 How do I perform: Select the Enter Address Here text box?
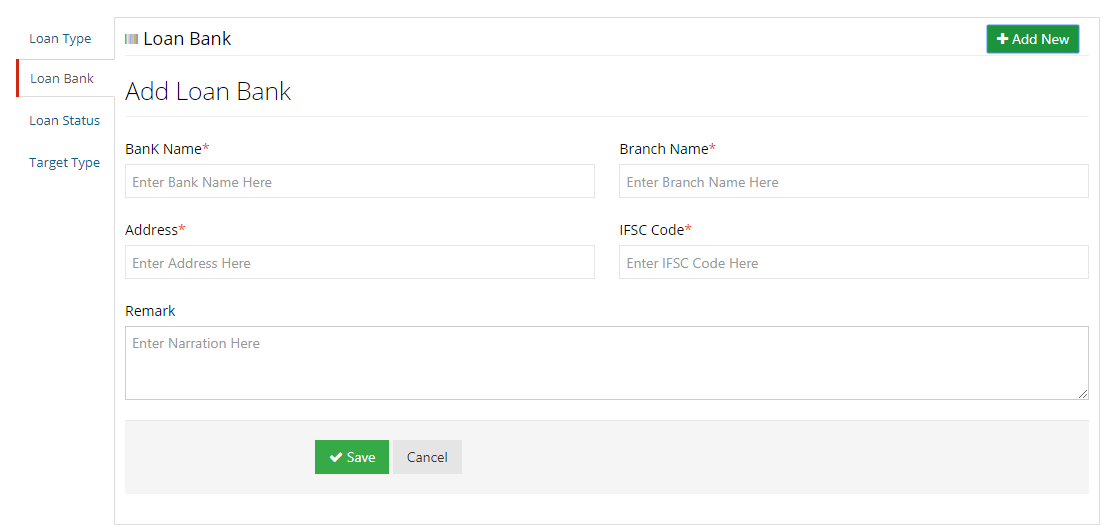coord(359,263)
